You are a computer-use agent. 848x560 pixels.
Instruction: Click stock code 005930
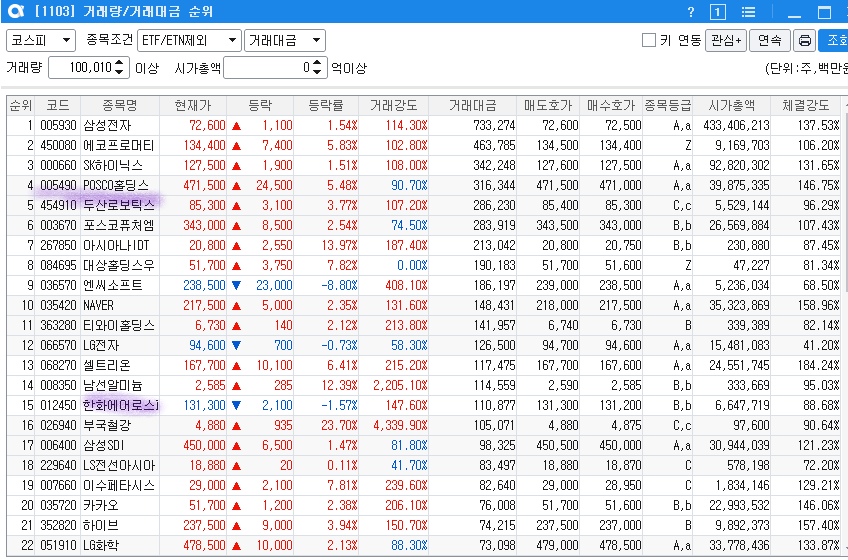tap(58, 126)
